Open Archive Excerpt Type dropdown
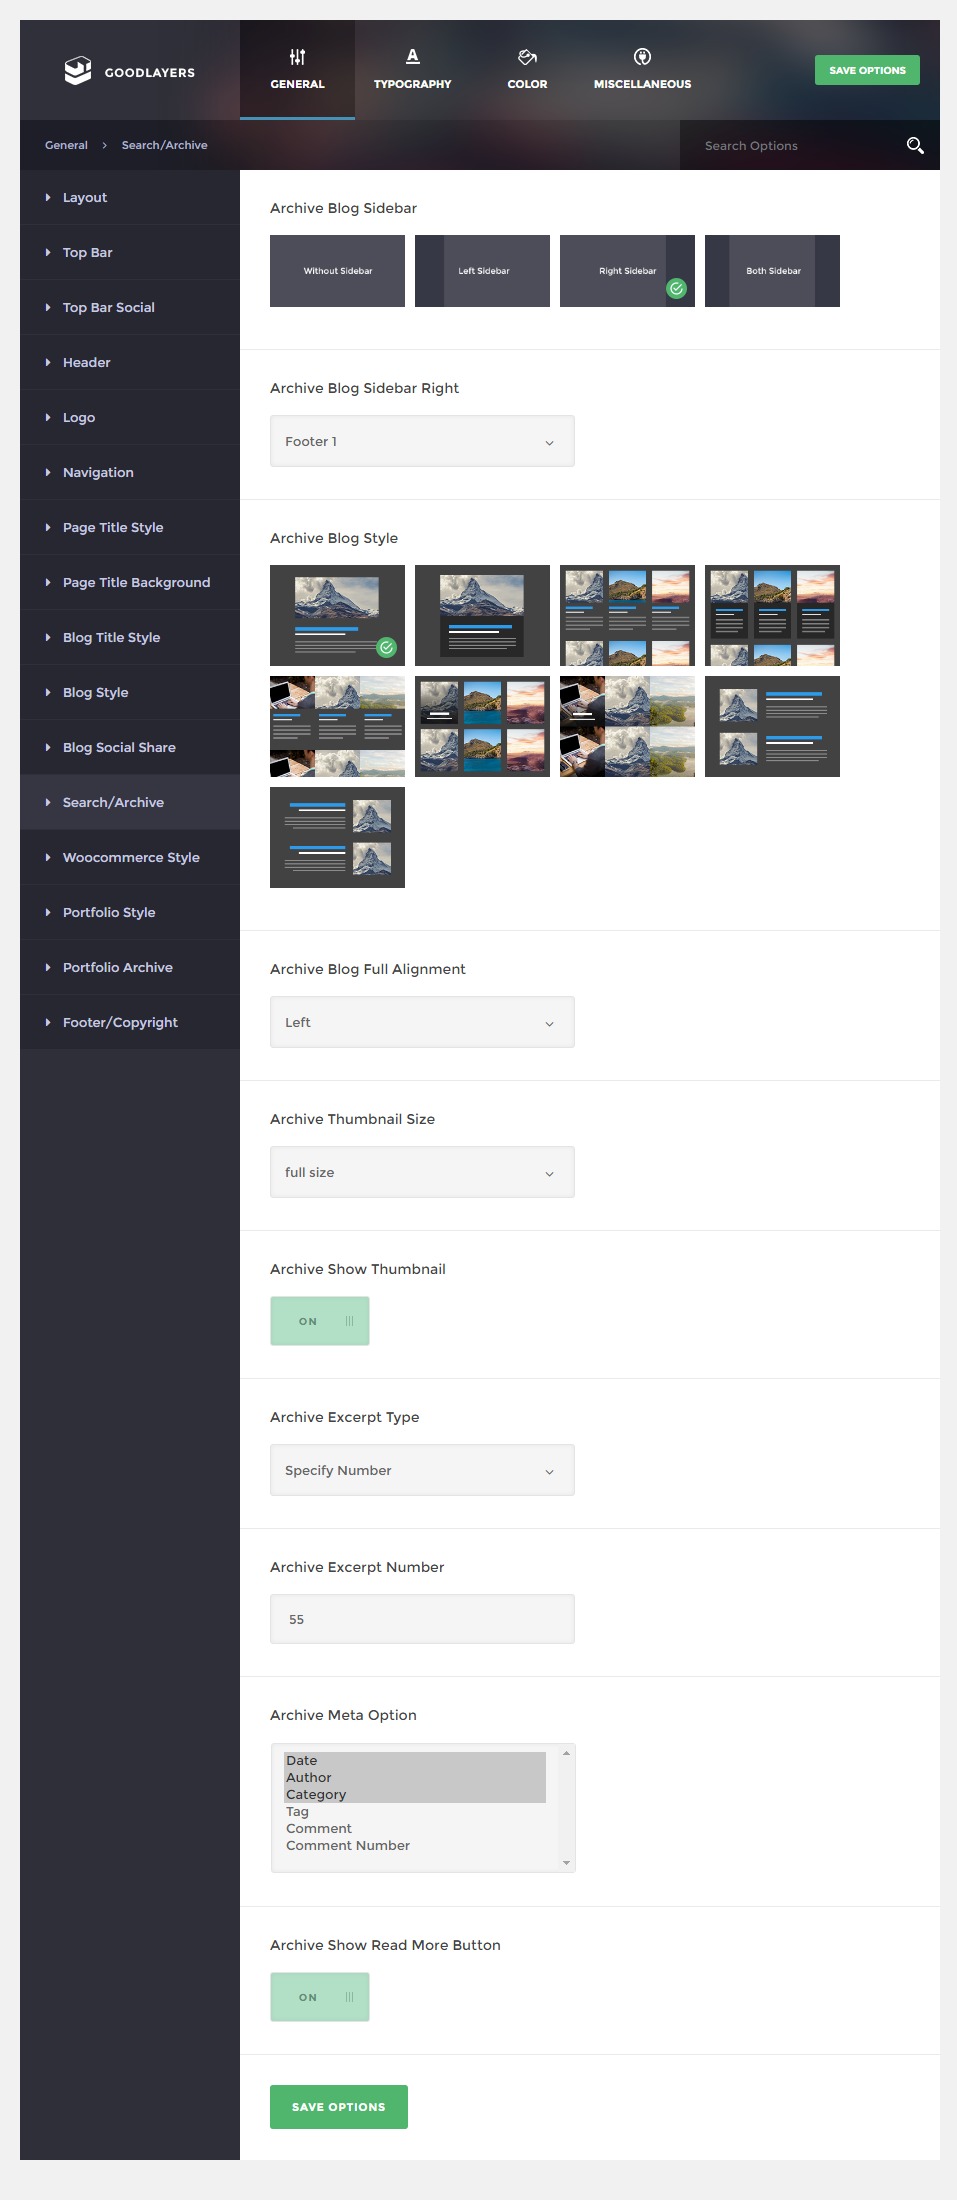This screenshot has height=2200, width=957. pyautogui.click(x=422, y=1470)
